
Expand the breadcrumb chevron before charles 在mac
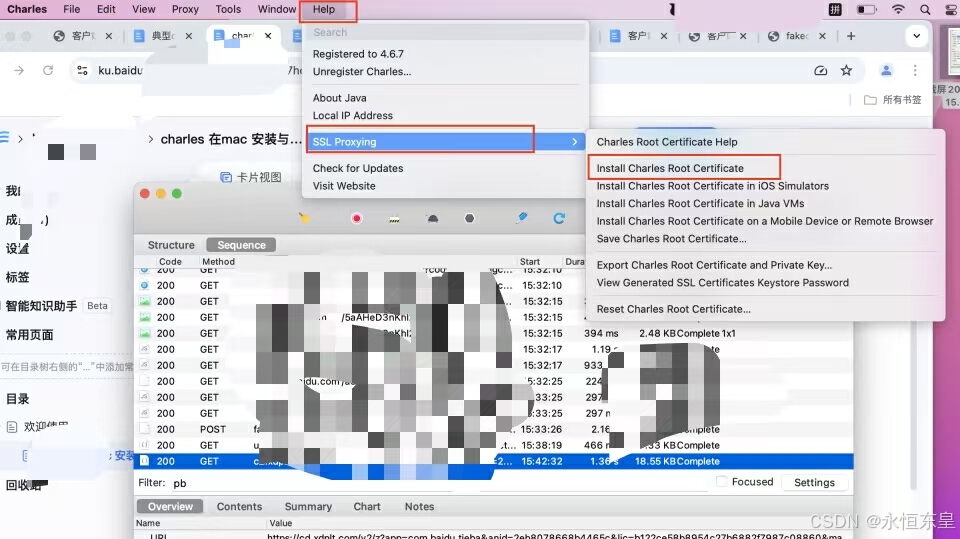[x=151, y=139]
